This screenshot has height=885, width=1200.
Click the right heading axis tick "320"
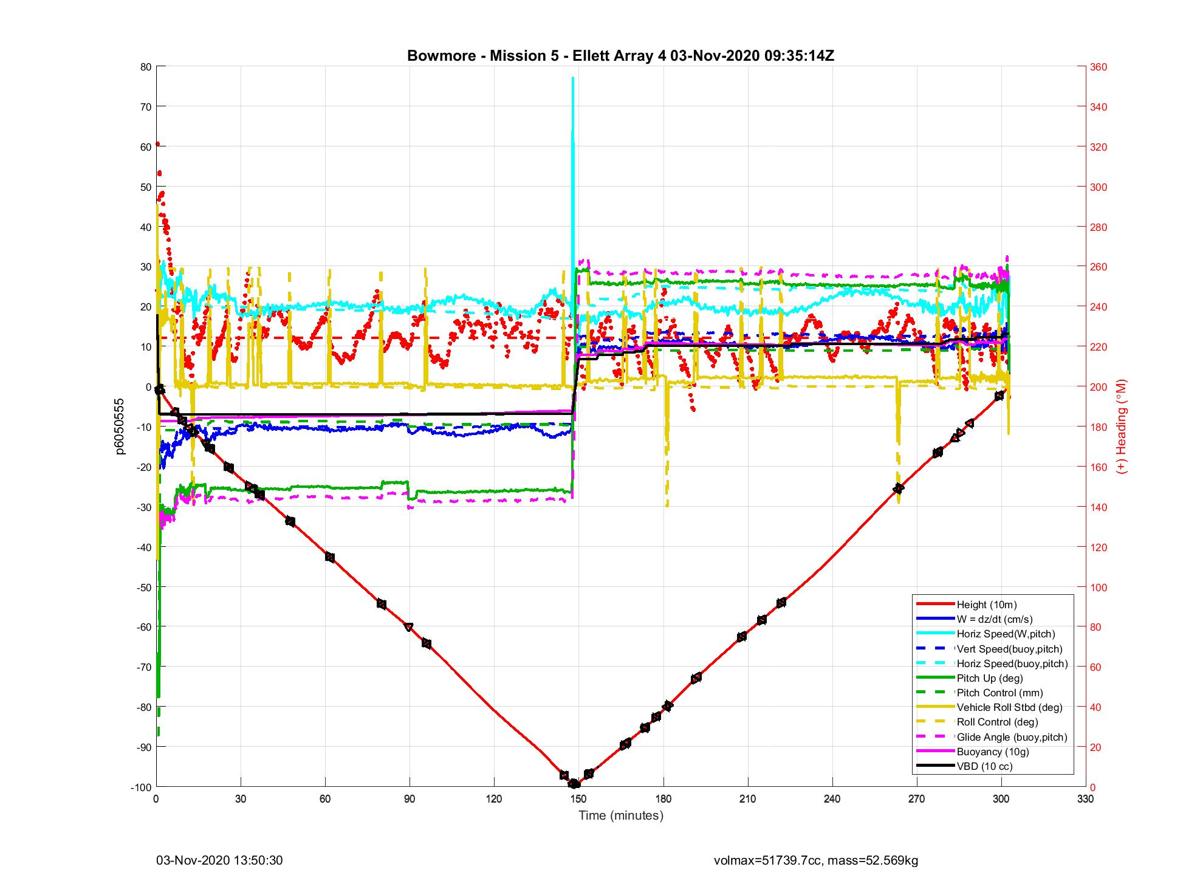[1099, 147]
